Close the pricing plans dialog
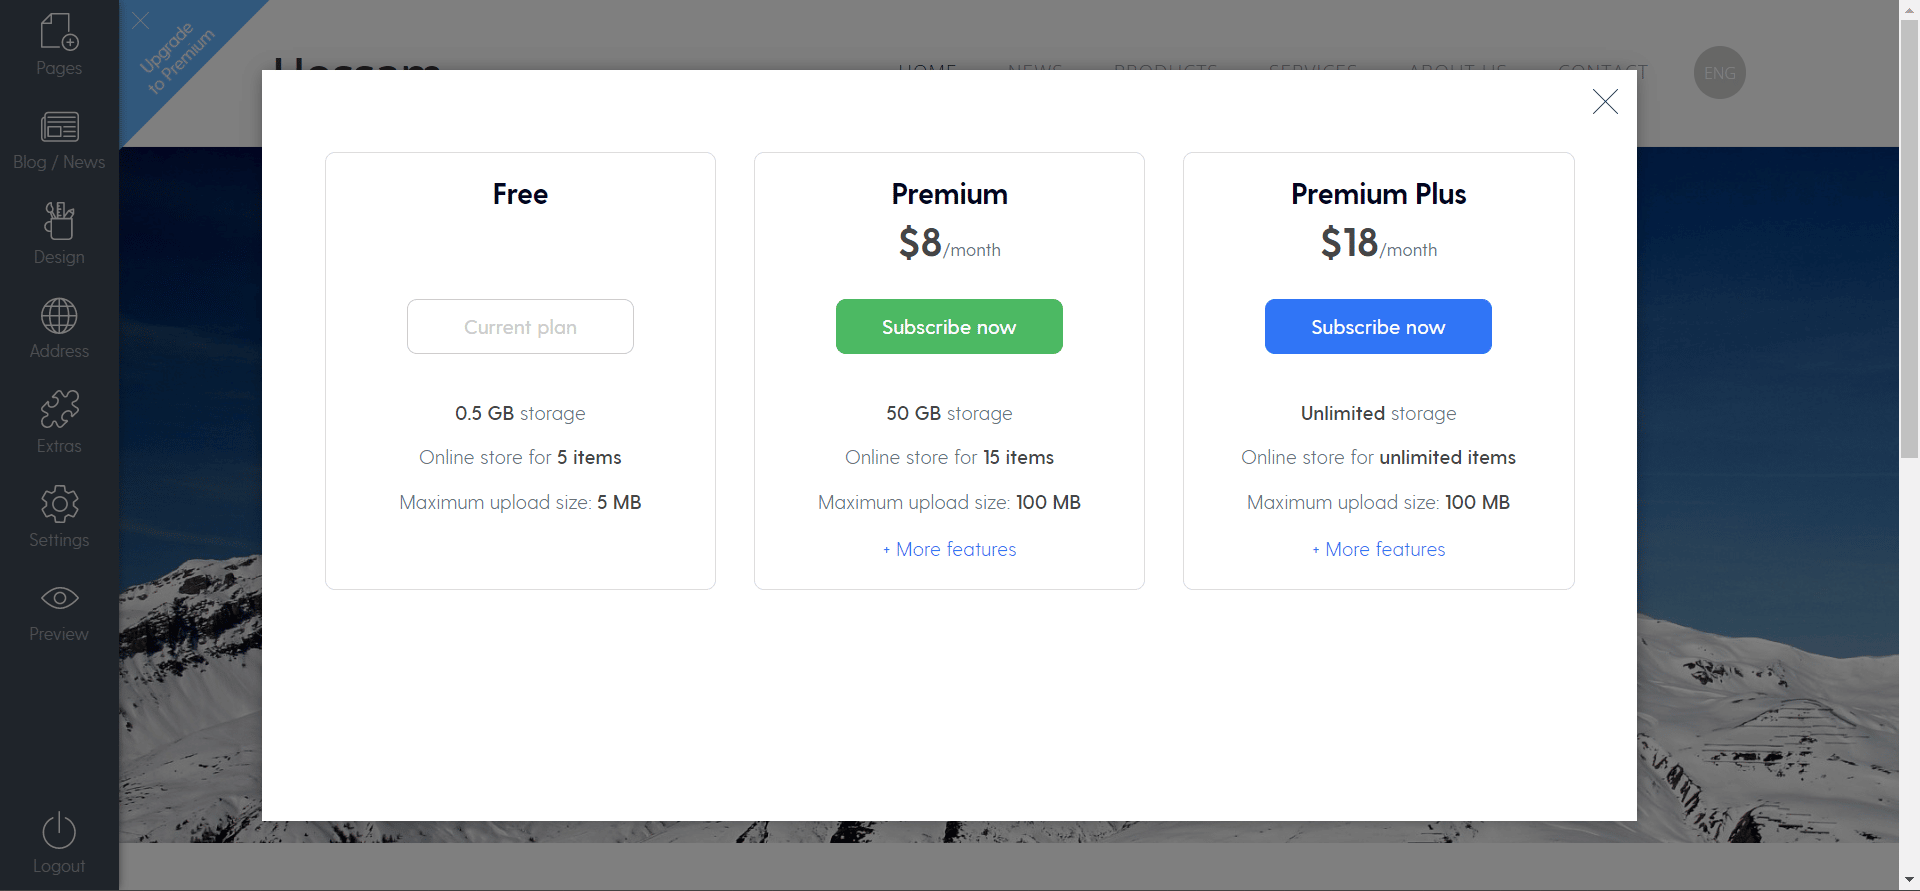 point(1605,101)
